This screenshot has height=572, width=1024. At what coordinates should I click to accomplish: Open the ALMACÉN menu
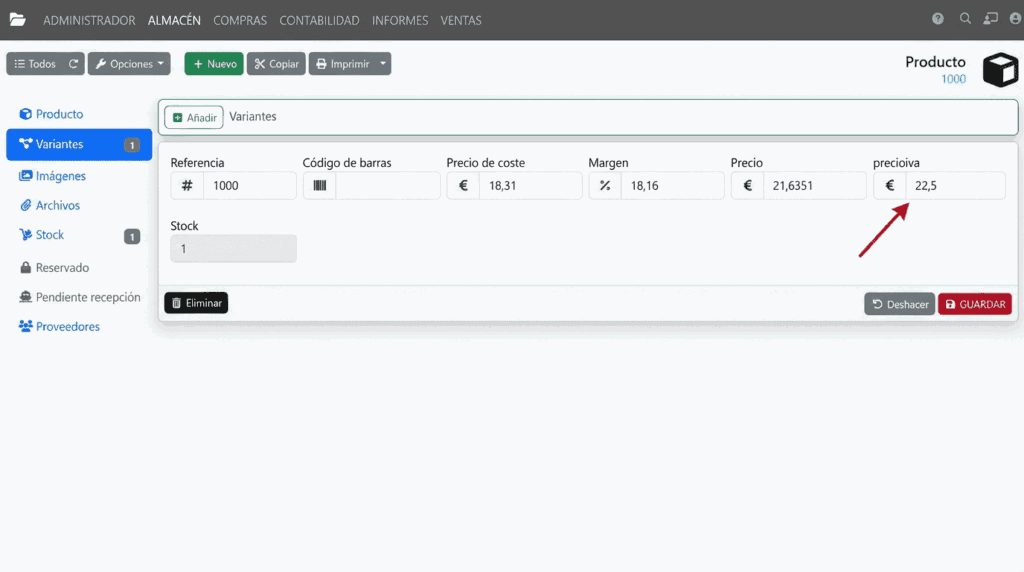(x=174, y=20)
